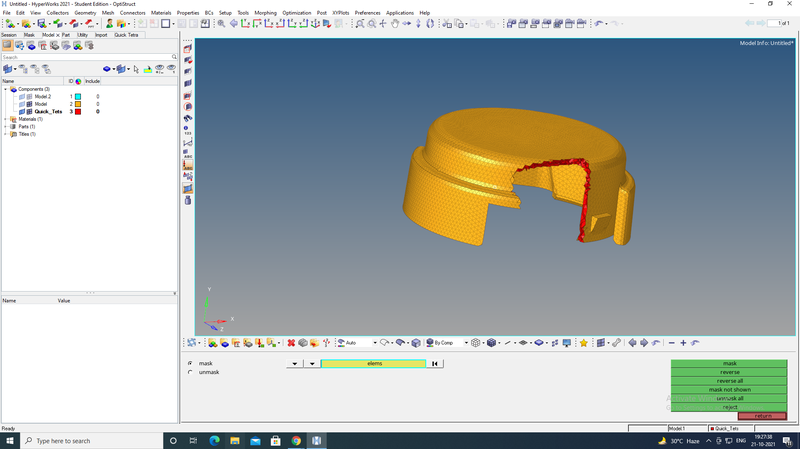Click the color wheel column header
Image resolution: width=800 pixels, height=449 pixels.
pos(79,81)
